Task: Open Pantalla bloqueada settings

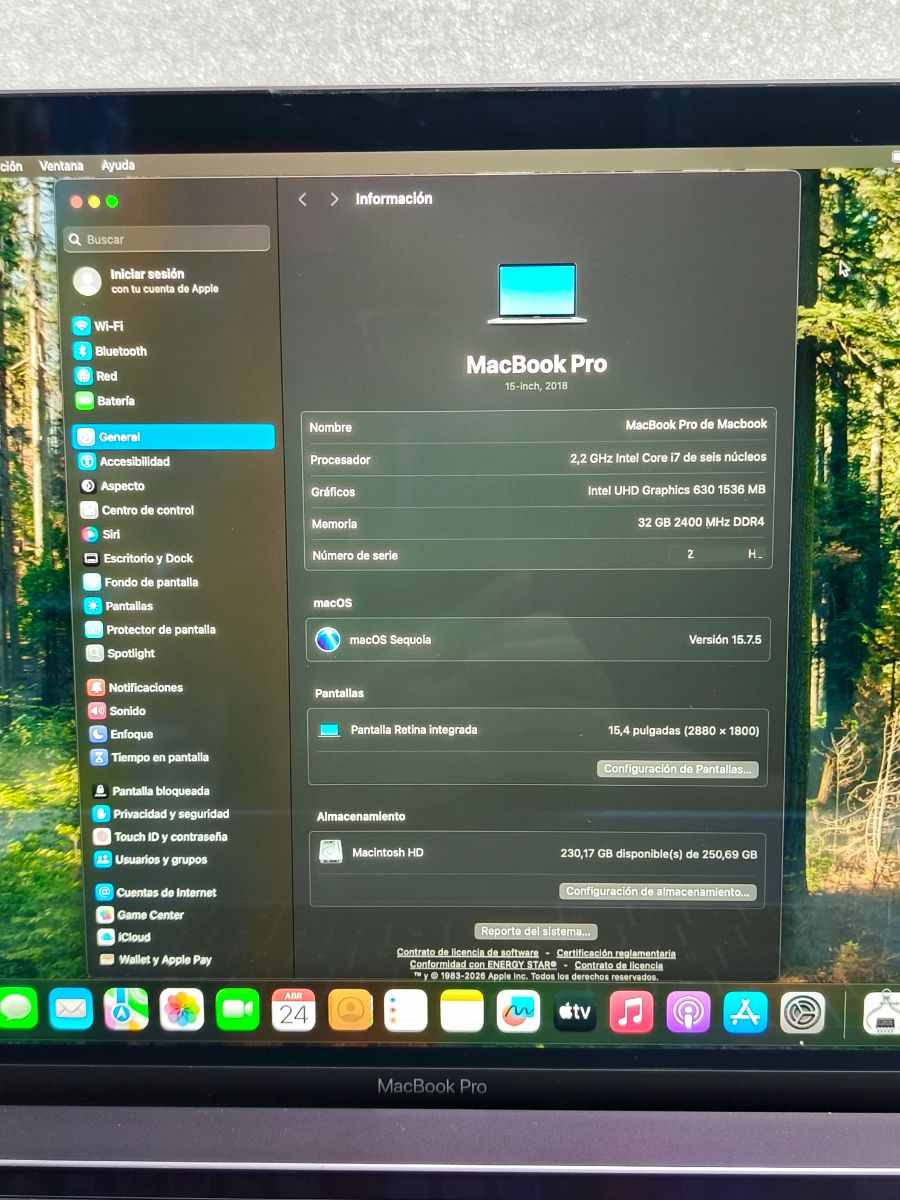Action: coord(151,791)
